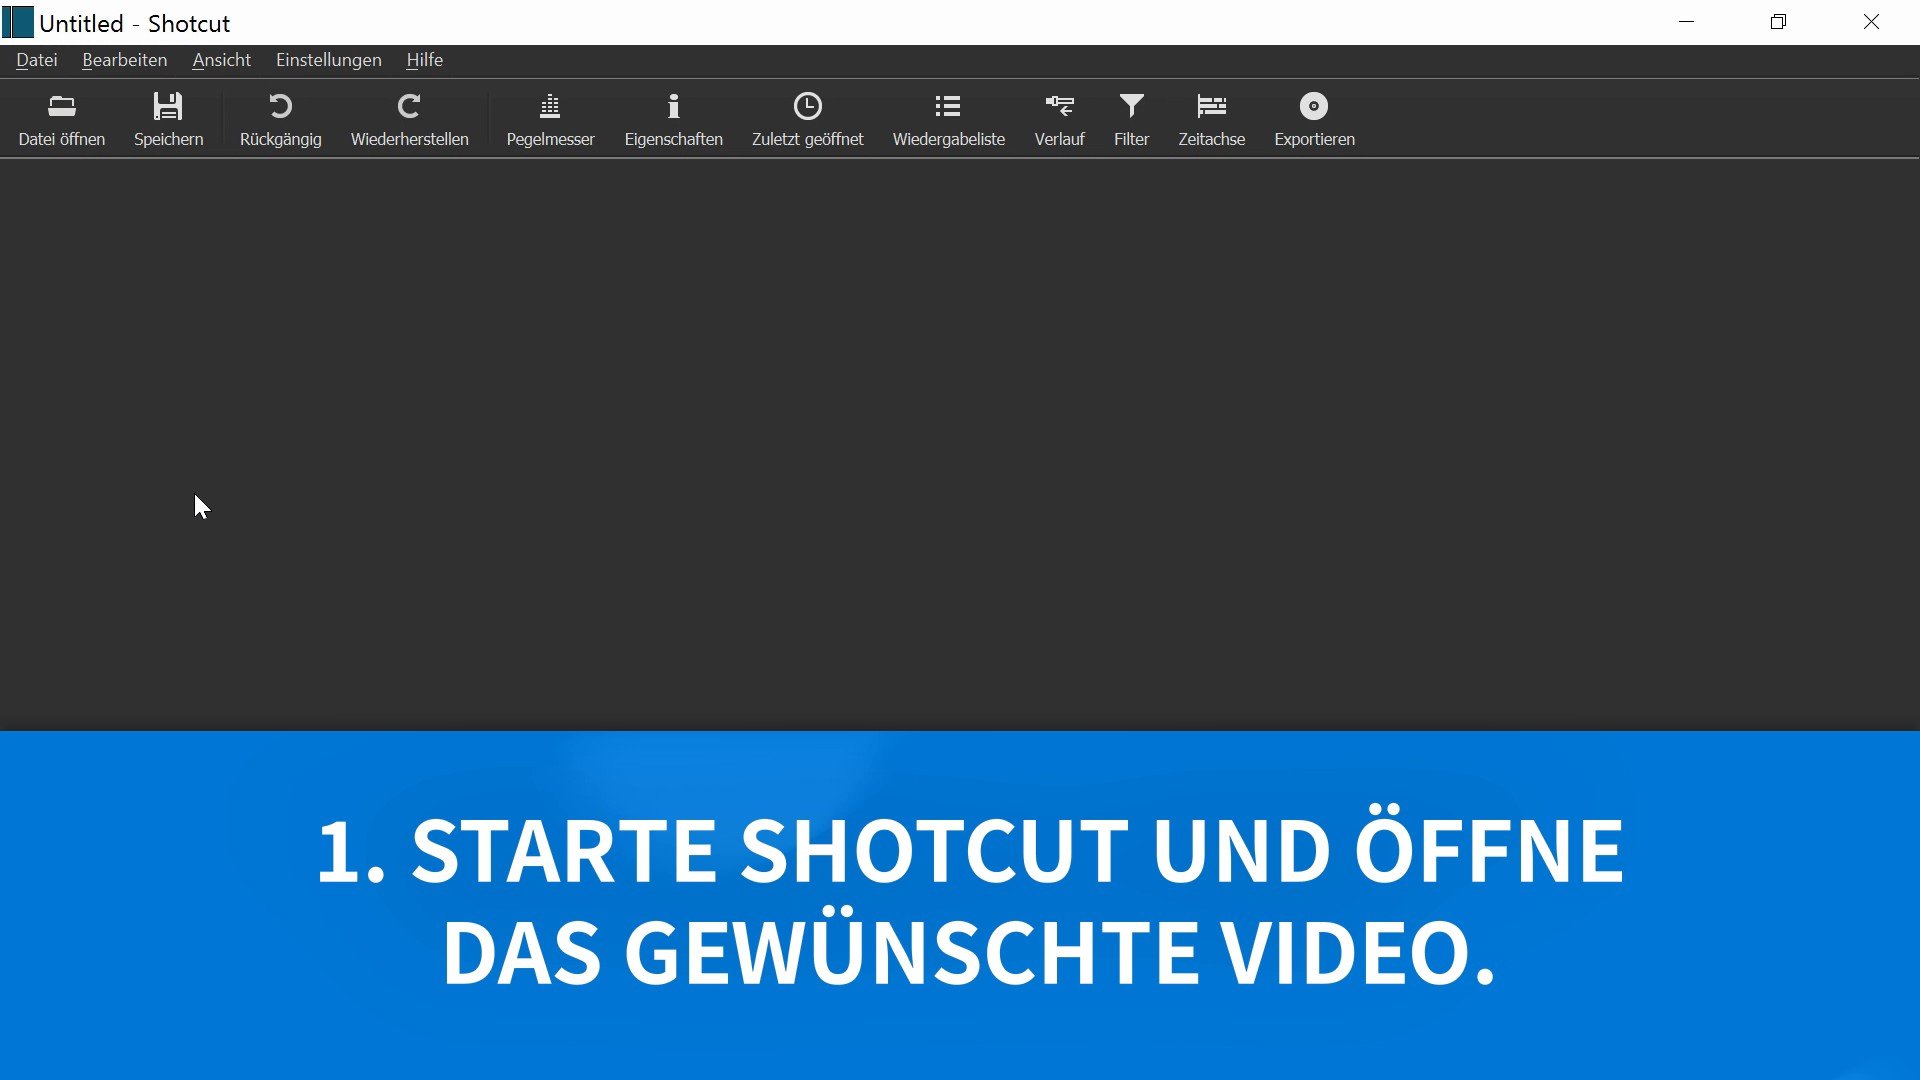This screenshot has height=1080, width=1920.
Task: Close the Shotcut window
Action: (1871, 22)
